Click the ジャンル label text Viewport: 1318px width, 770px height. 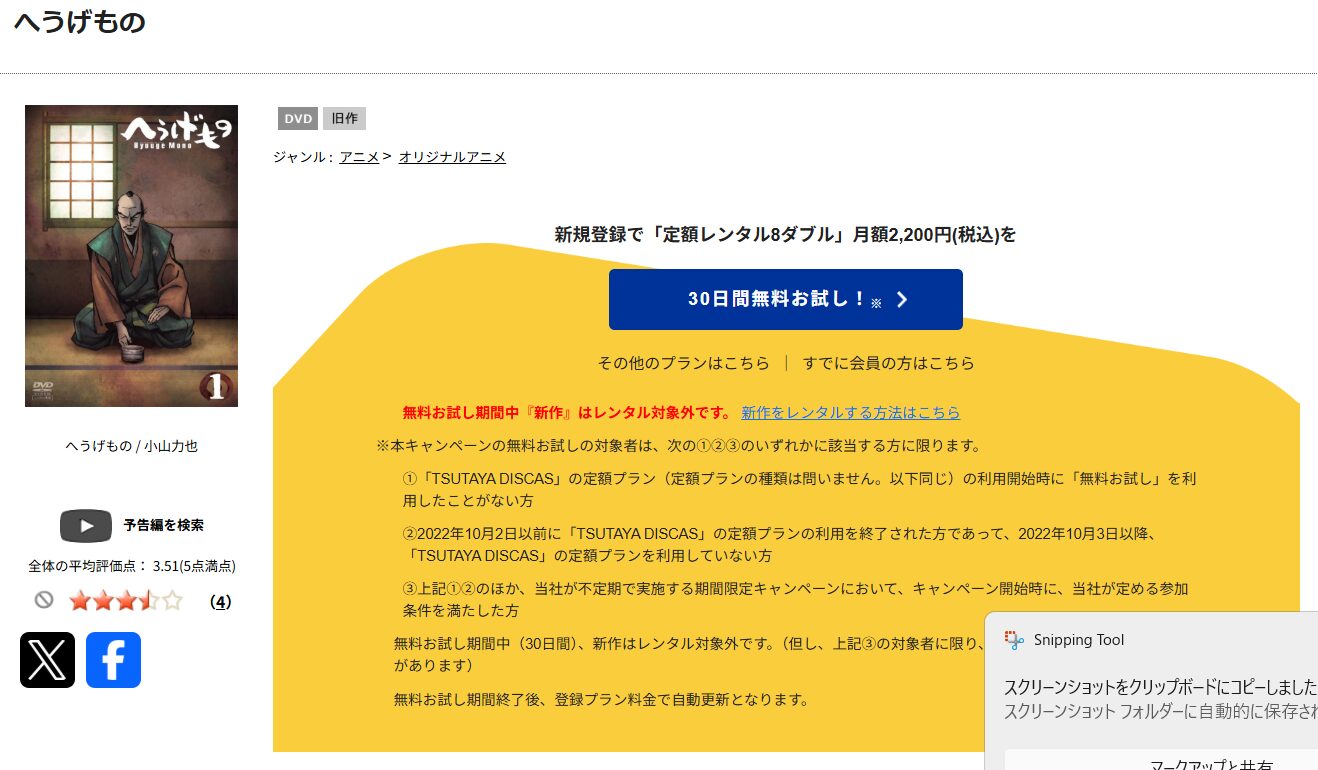[x=303, y=157]
